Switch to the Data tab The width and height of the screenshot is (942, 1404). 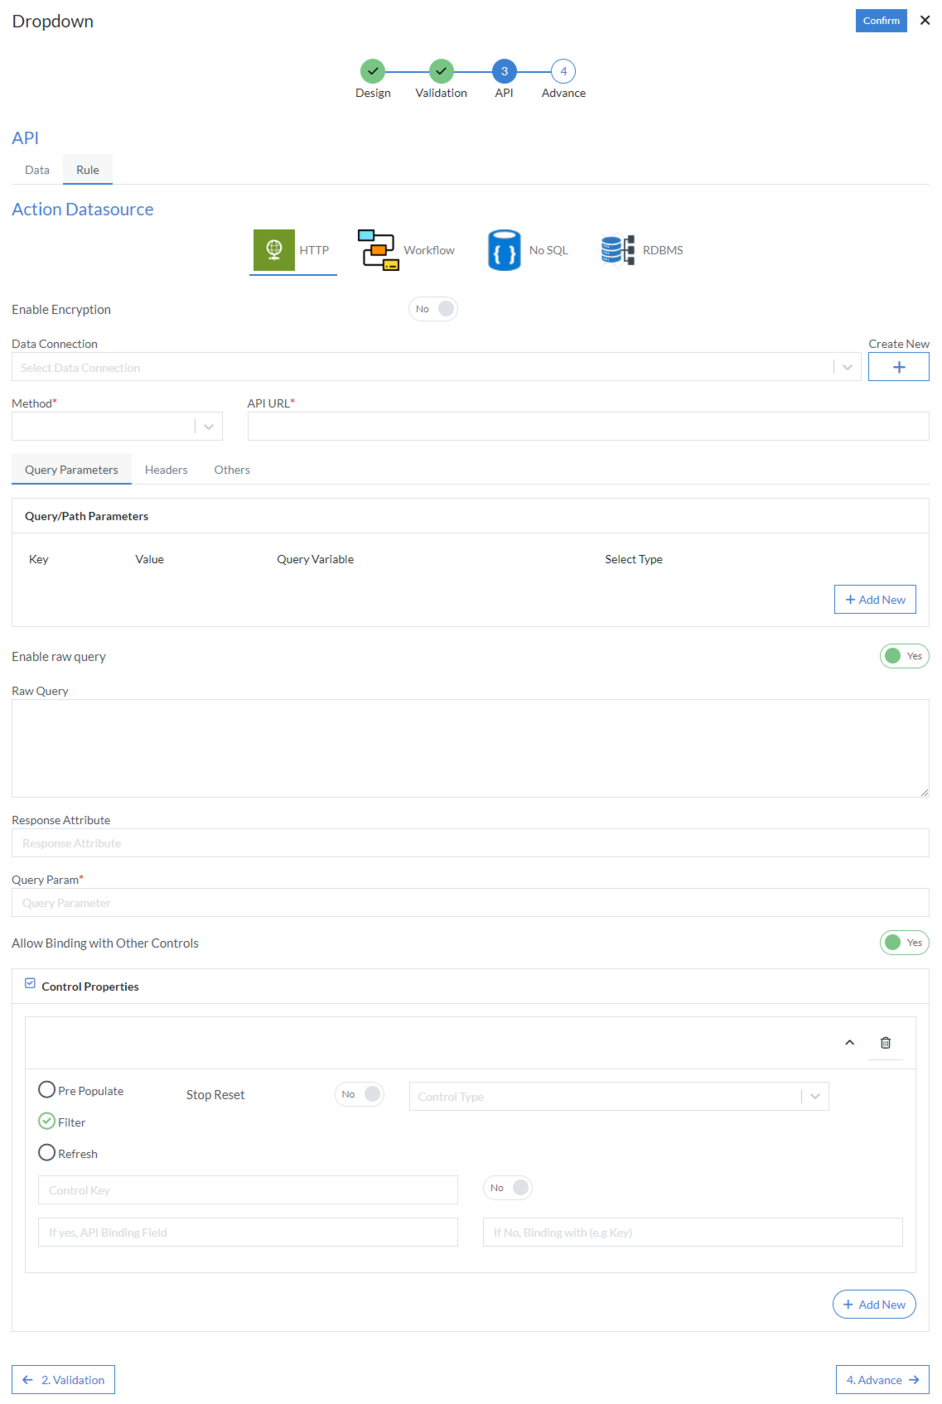(36, 169)
